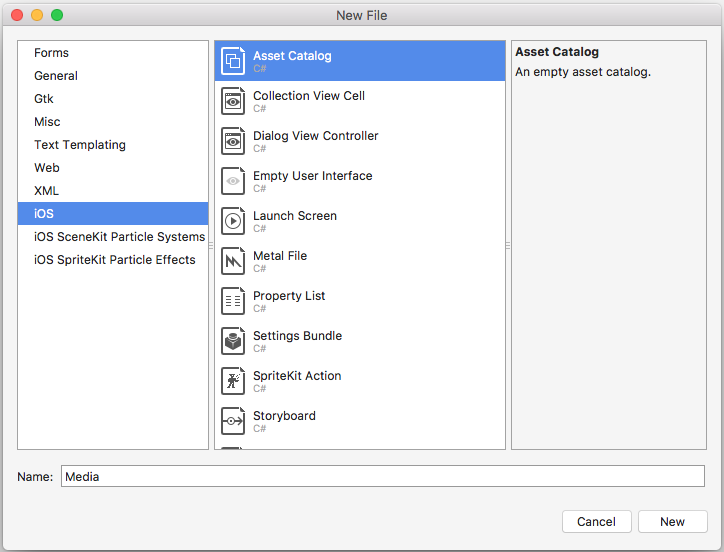Select the Forms category
Screen dimensions: 724x552
point(113,53)
